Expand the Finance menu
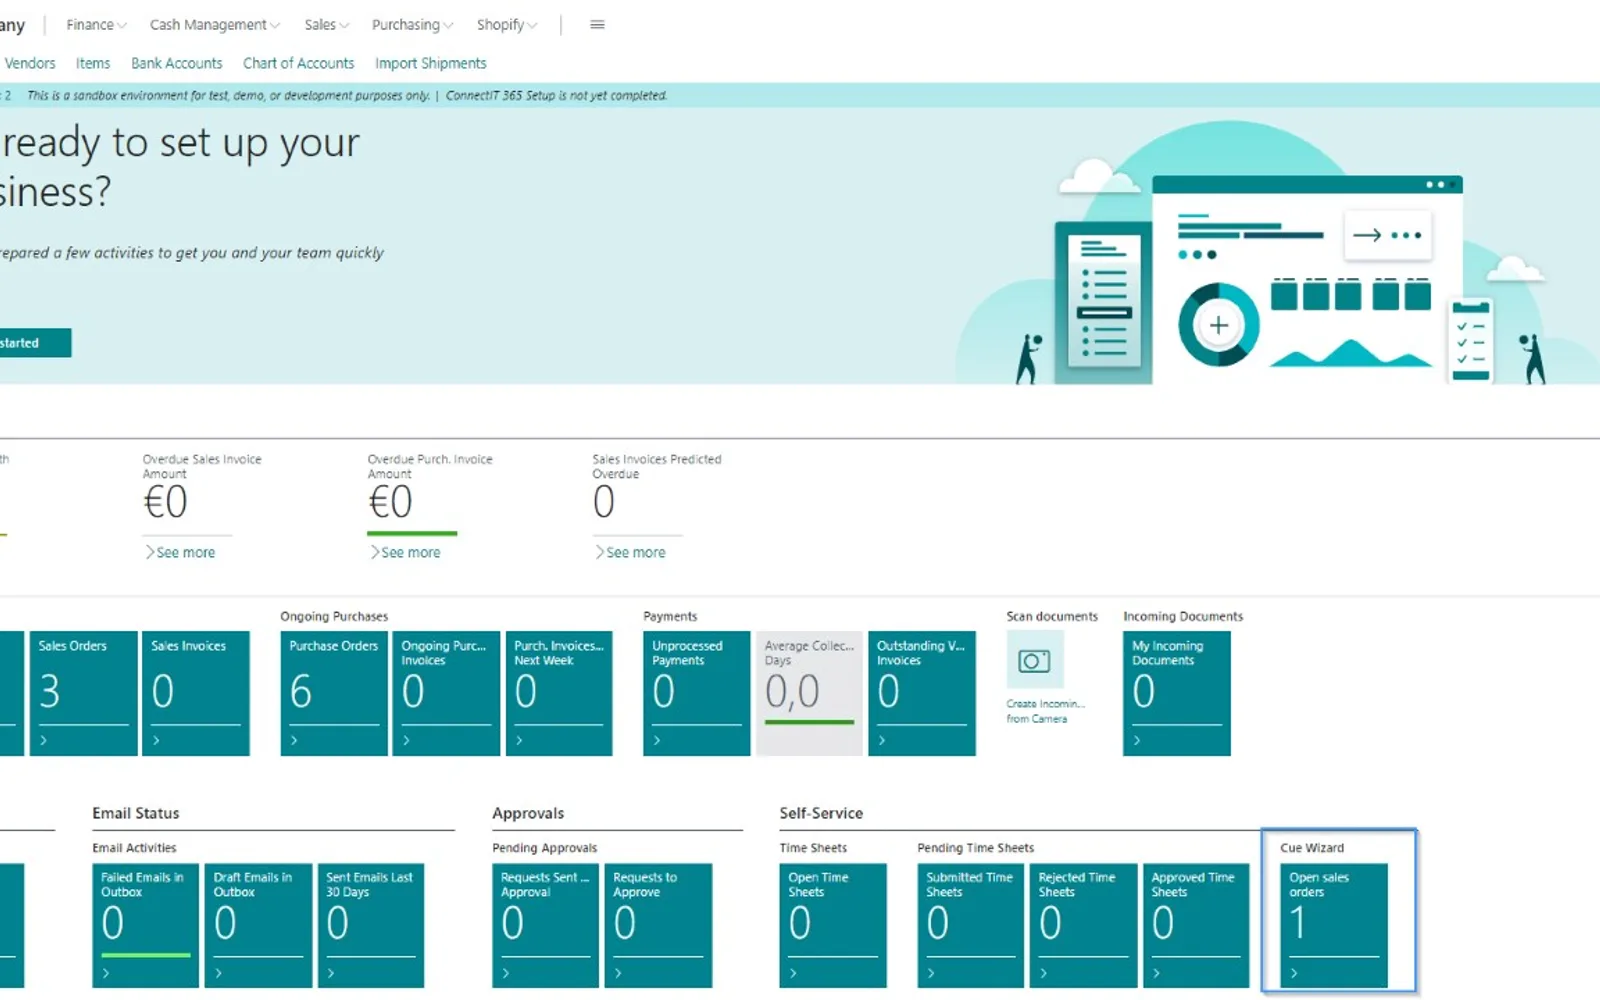This screenshot has height=1000, width=1600. (x=96, y=25)
